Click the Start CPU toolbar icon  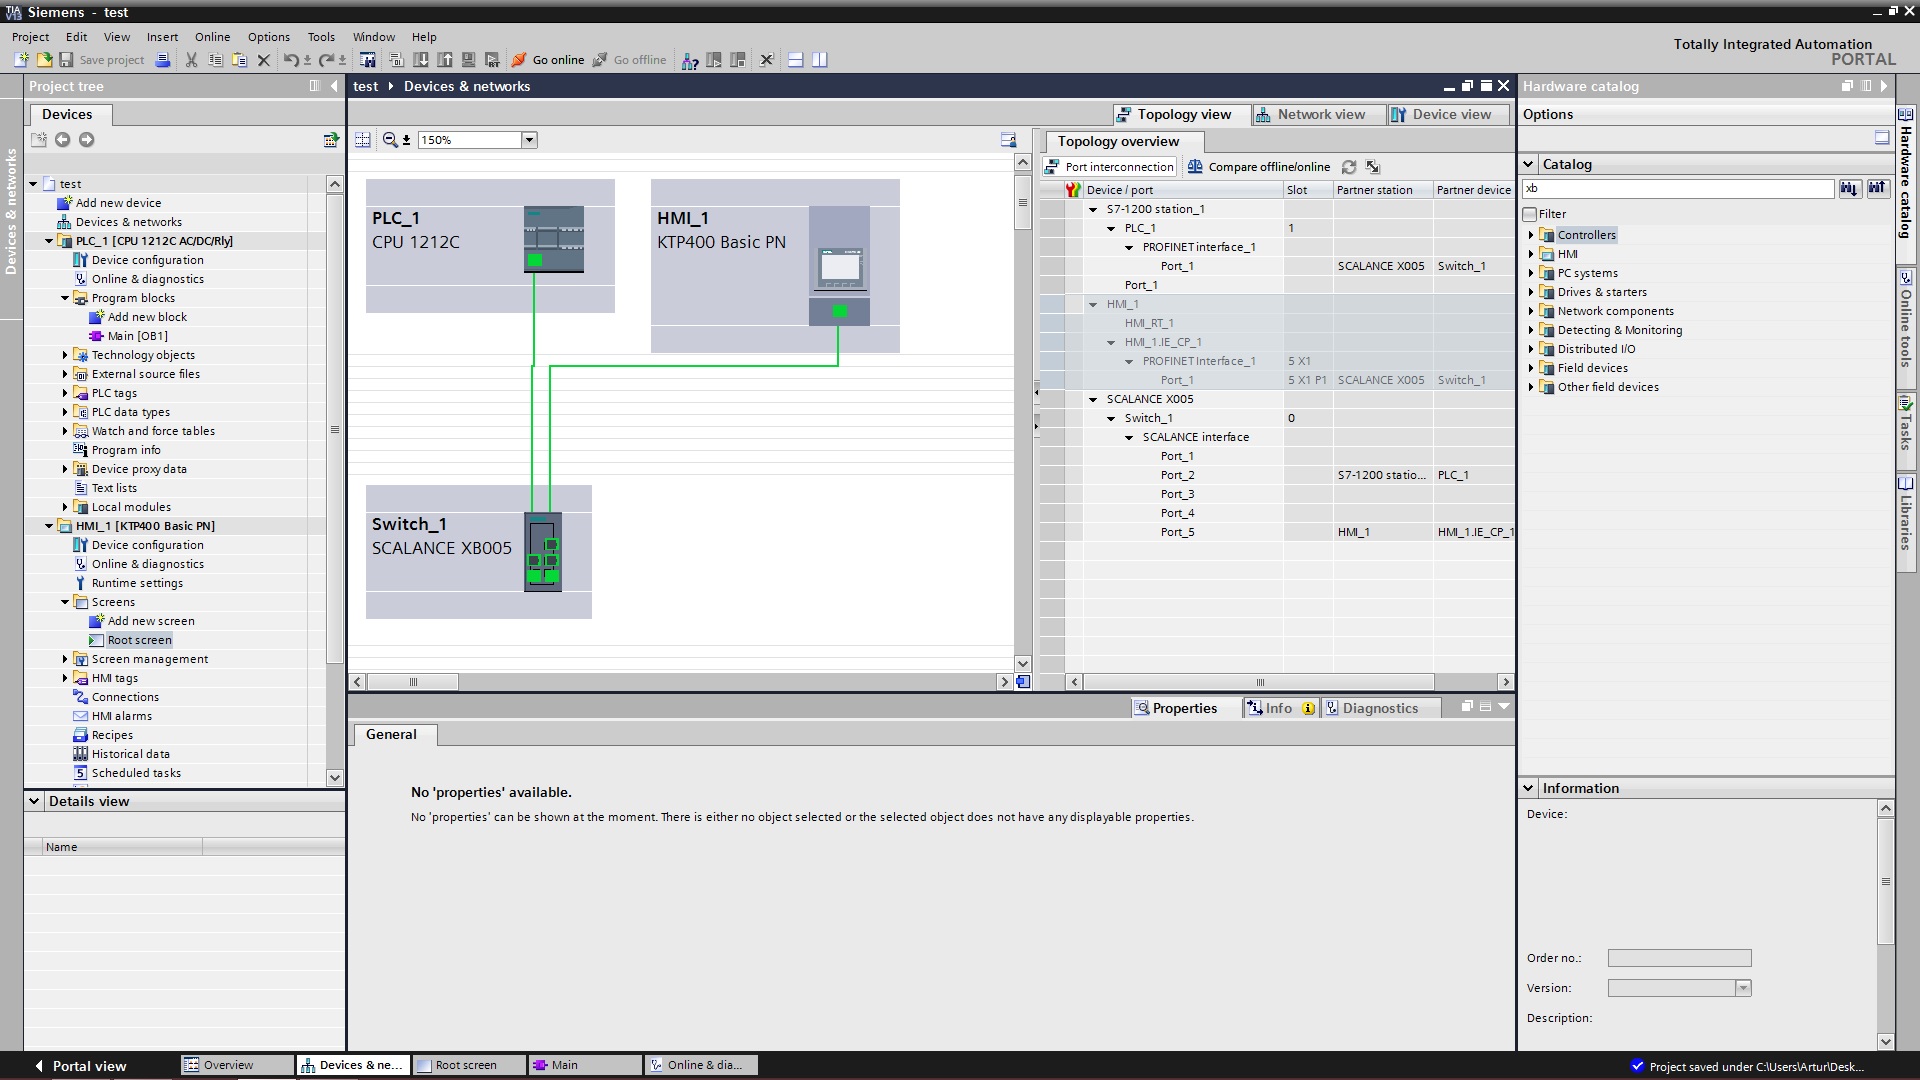(714, 60)
